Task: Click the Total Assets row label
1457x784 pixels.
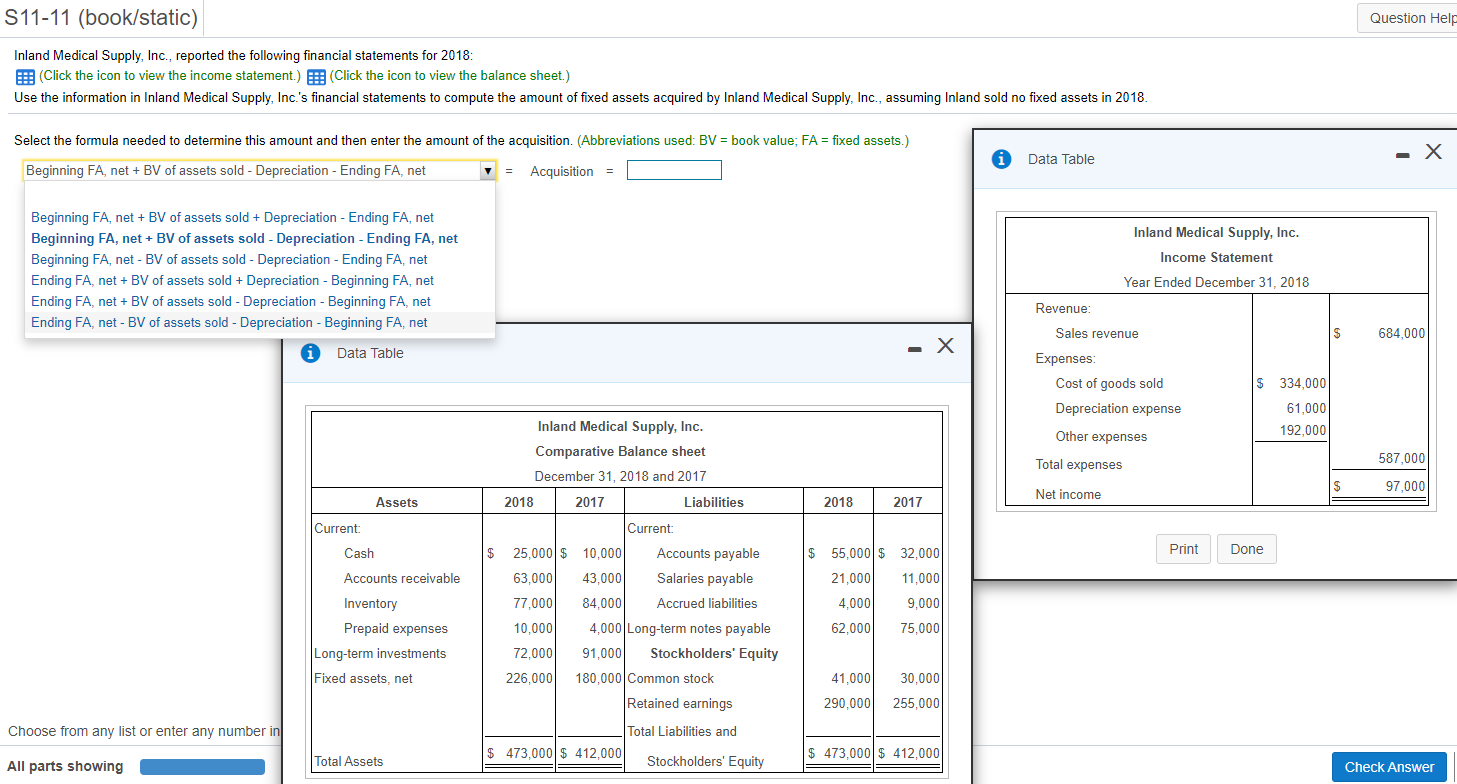Action: click(348, 762)
